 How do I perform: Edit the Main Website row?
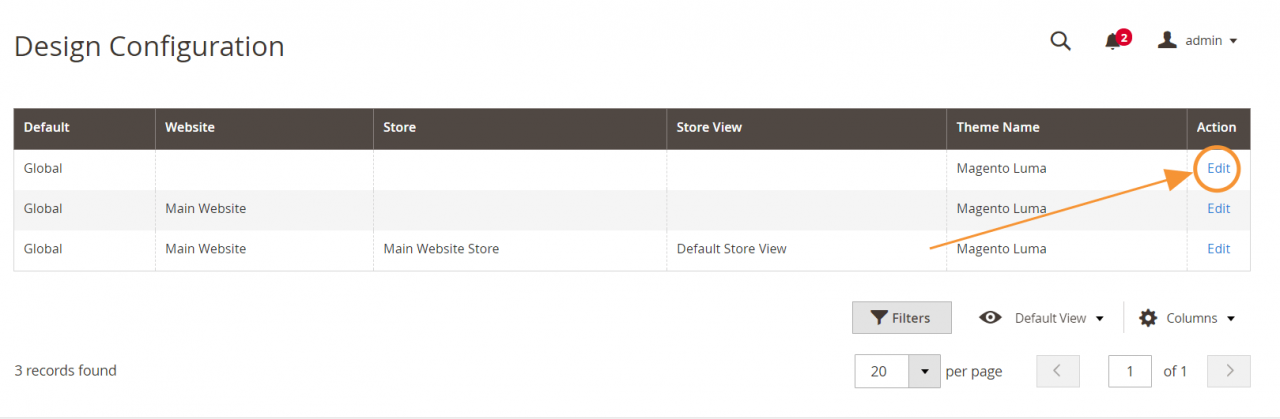coord(1218,209)
